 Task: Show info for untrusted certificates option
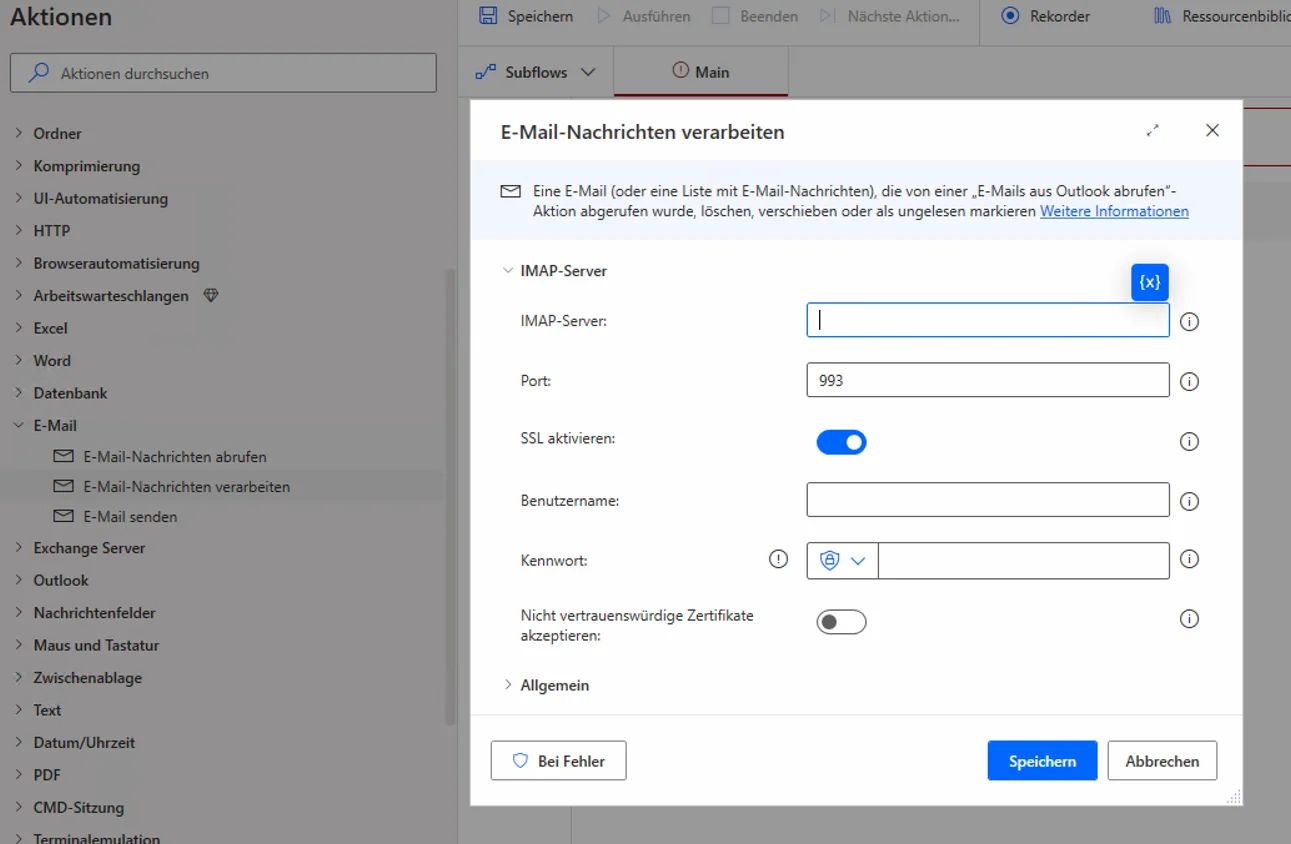click(x=1189, y=619)
